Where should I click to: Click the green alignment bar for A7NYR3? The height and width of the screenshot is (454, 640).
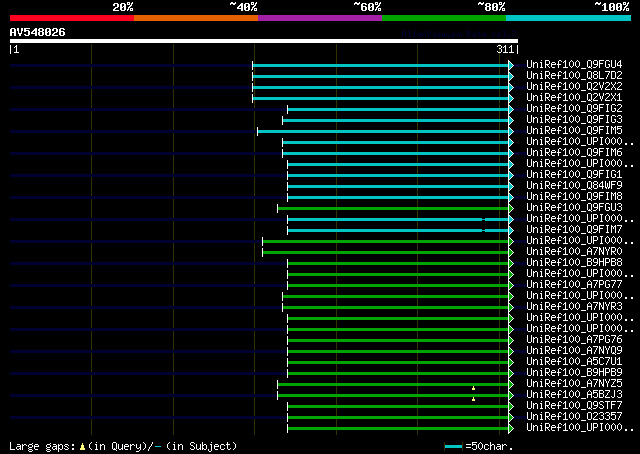tap(396, 308)
